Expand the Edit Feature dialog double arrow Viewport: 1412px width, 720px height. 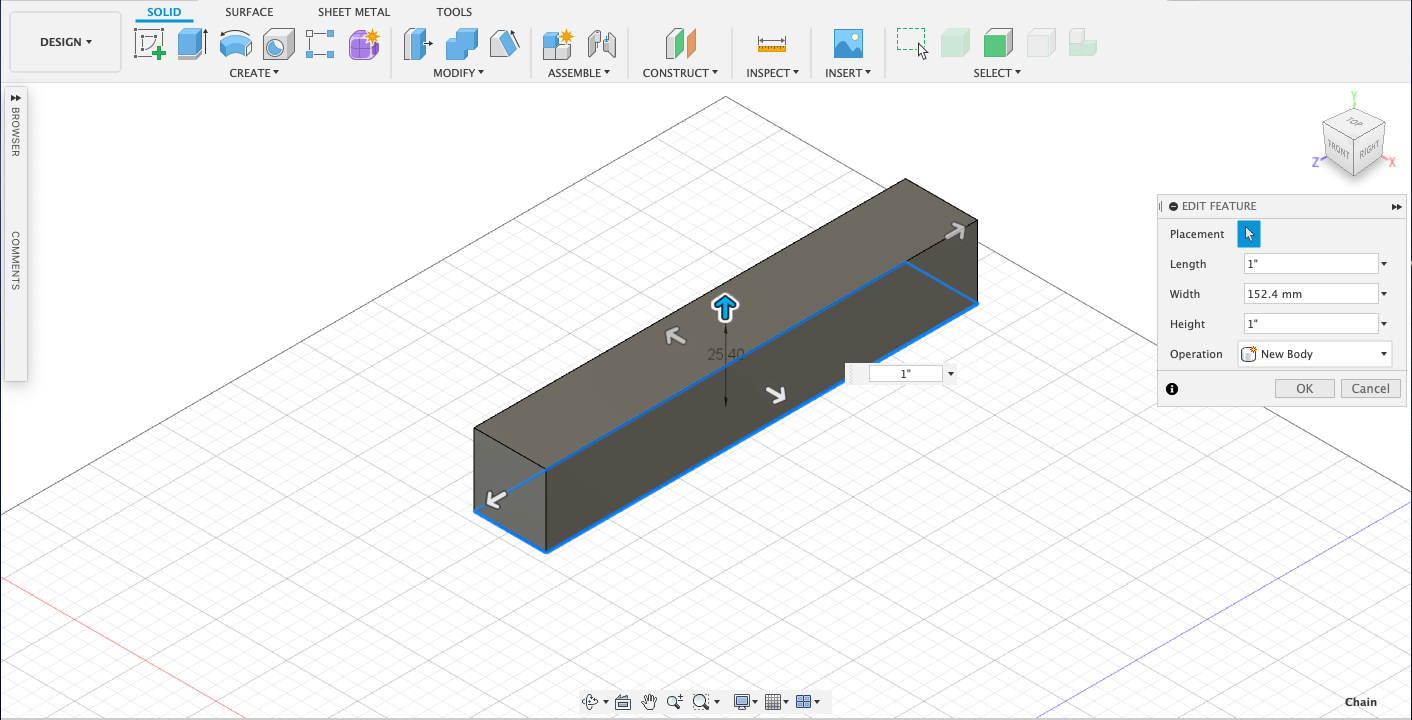tap(1397, 207)
